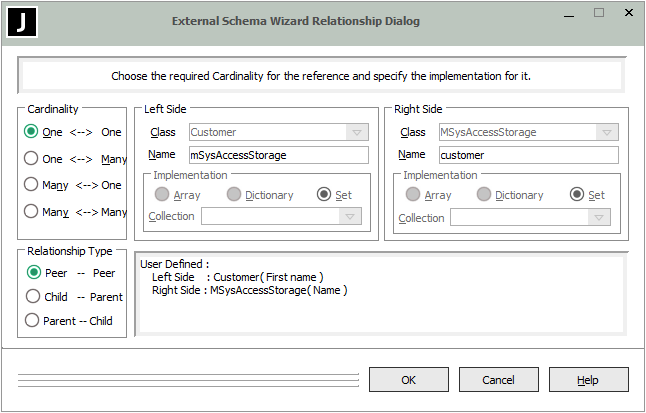Image resolution: width=646 pixels, height=413 pixels.
Task: Select Left Side Array implementation
Action: click(162, 195)
